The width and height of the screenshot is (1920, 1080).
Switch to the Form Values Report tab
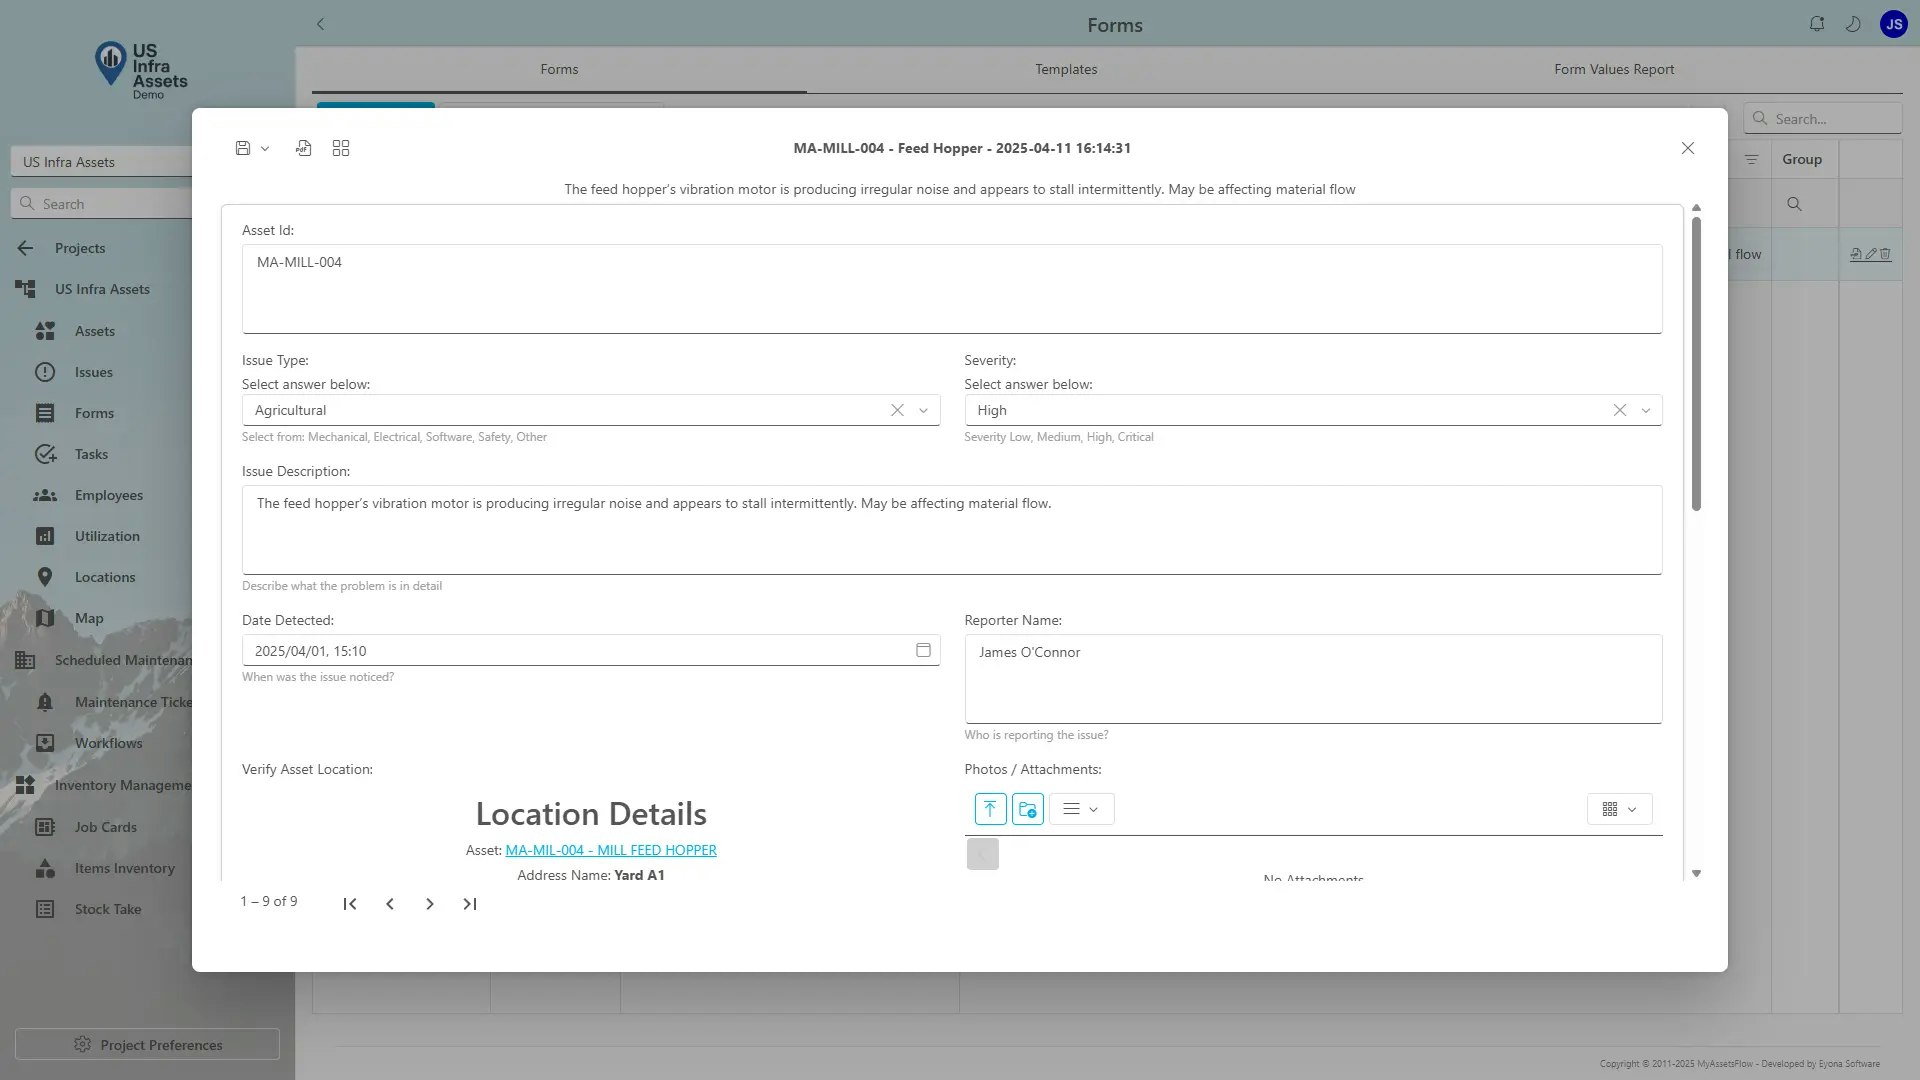pos(1614,69)
